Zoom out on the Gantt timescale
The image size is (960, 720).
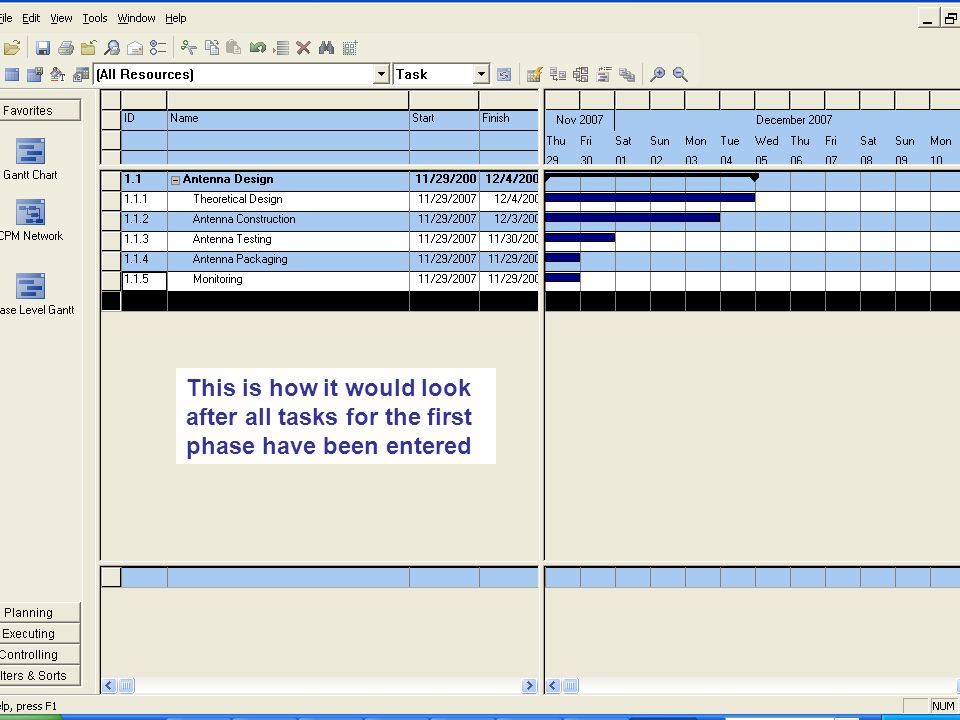pyautogui.click(x=680, y=75)
